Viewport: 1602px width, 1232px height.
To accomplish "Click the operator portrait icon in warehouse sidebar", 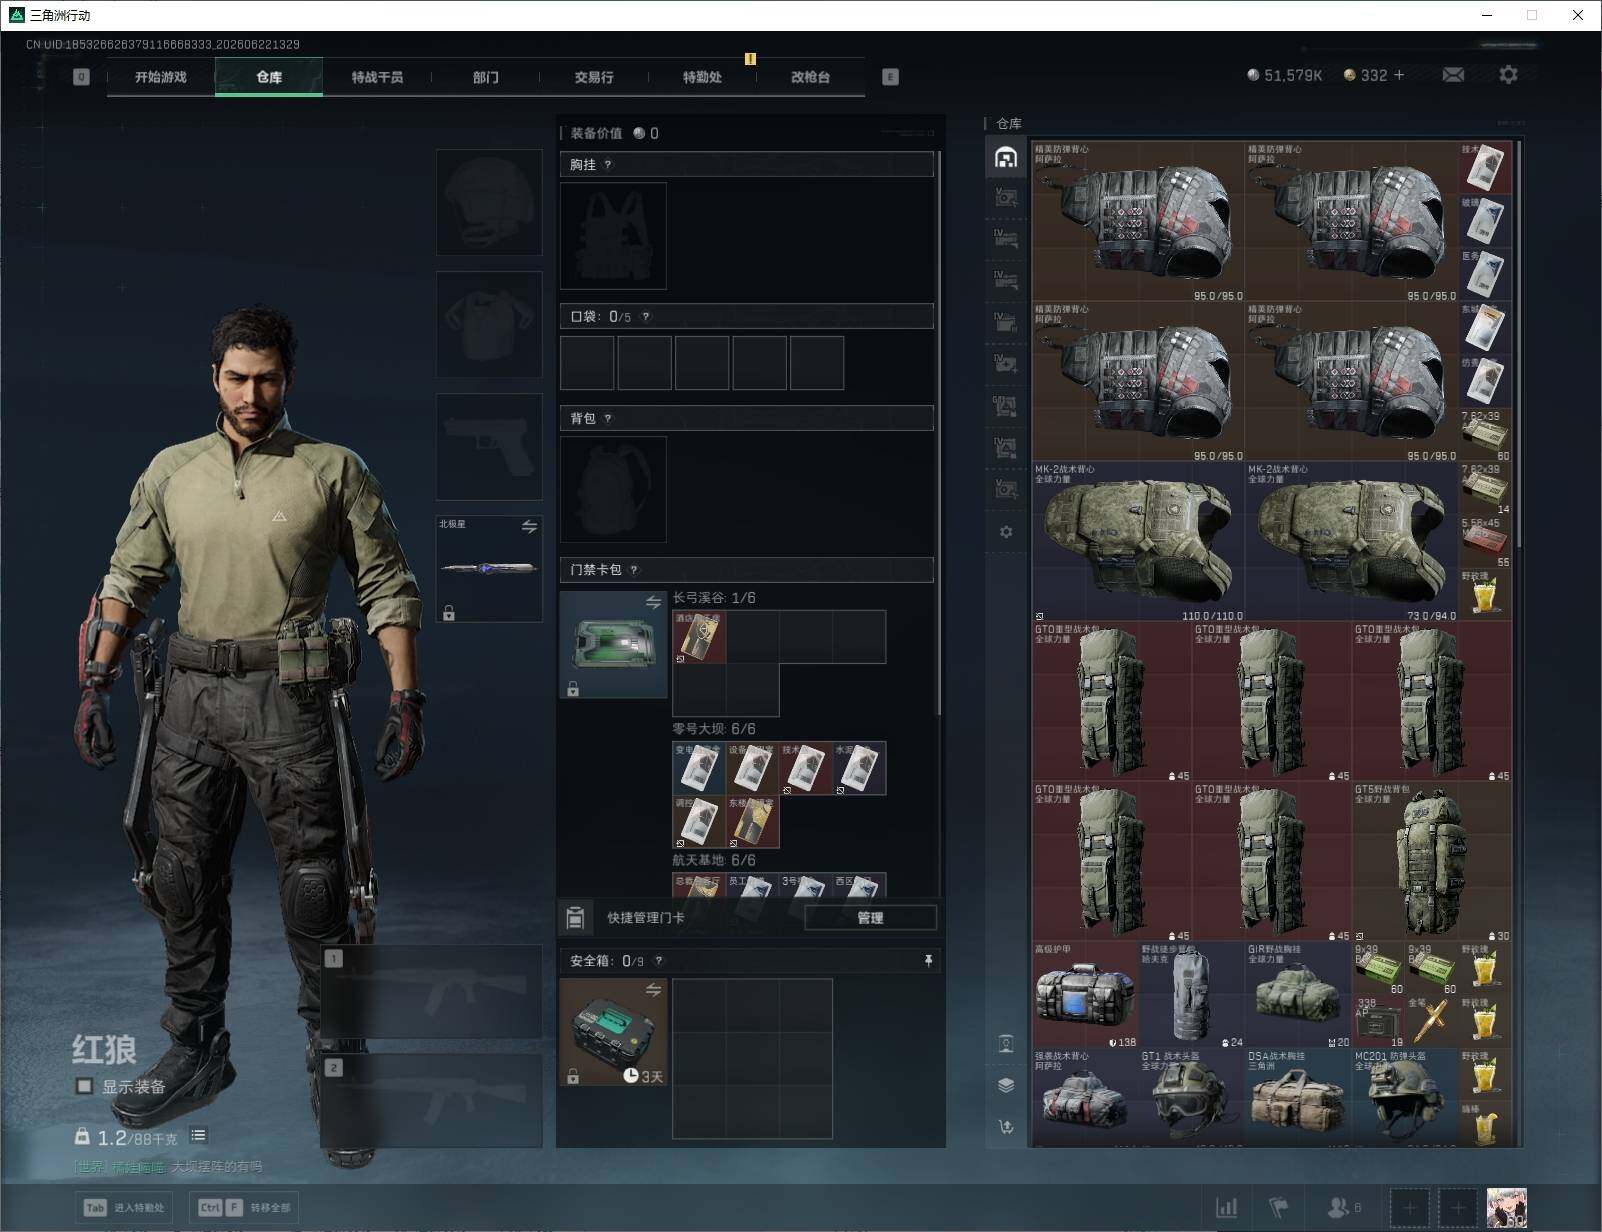I will (1006, 1045).
